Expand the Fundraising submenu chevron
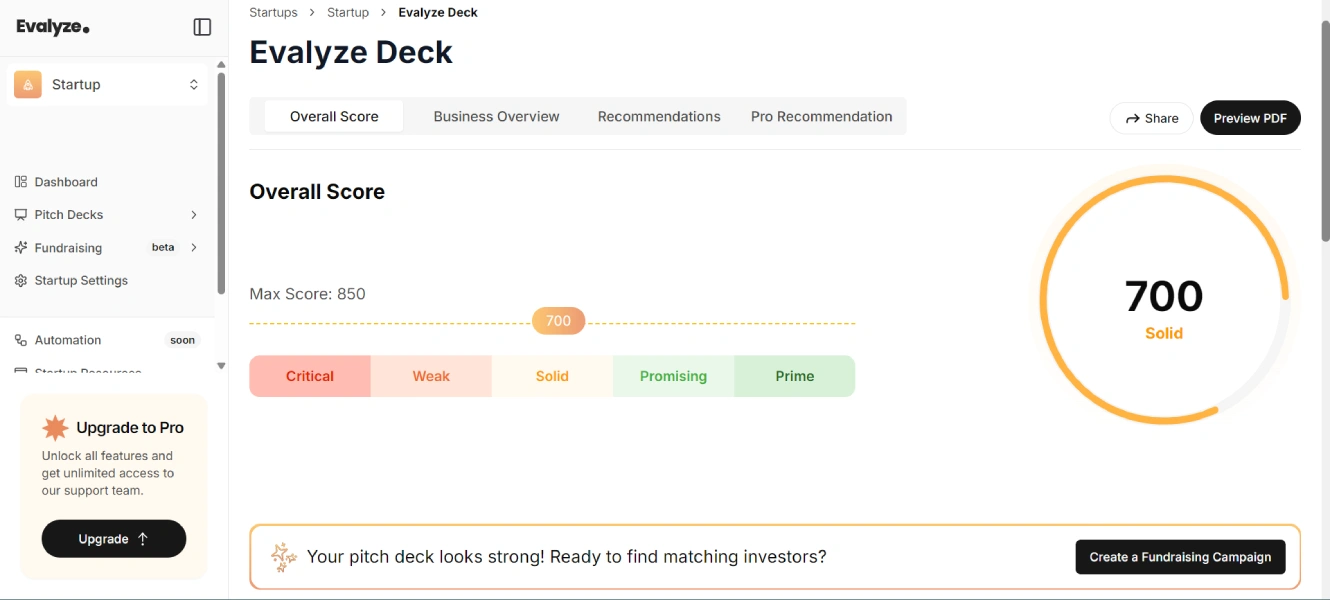 tap(194, 248)
